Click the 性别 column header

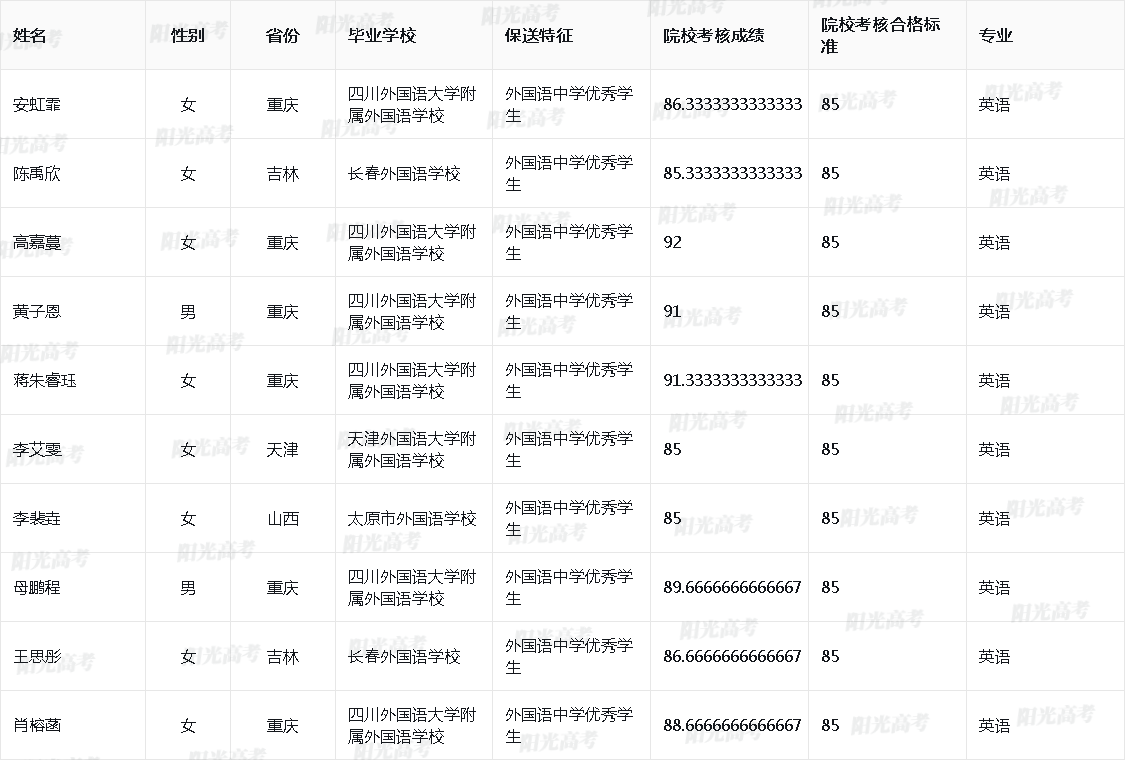click(188, 35)
